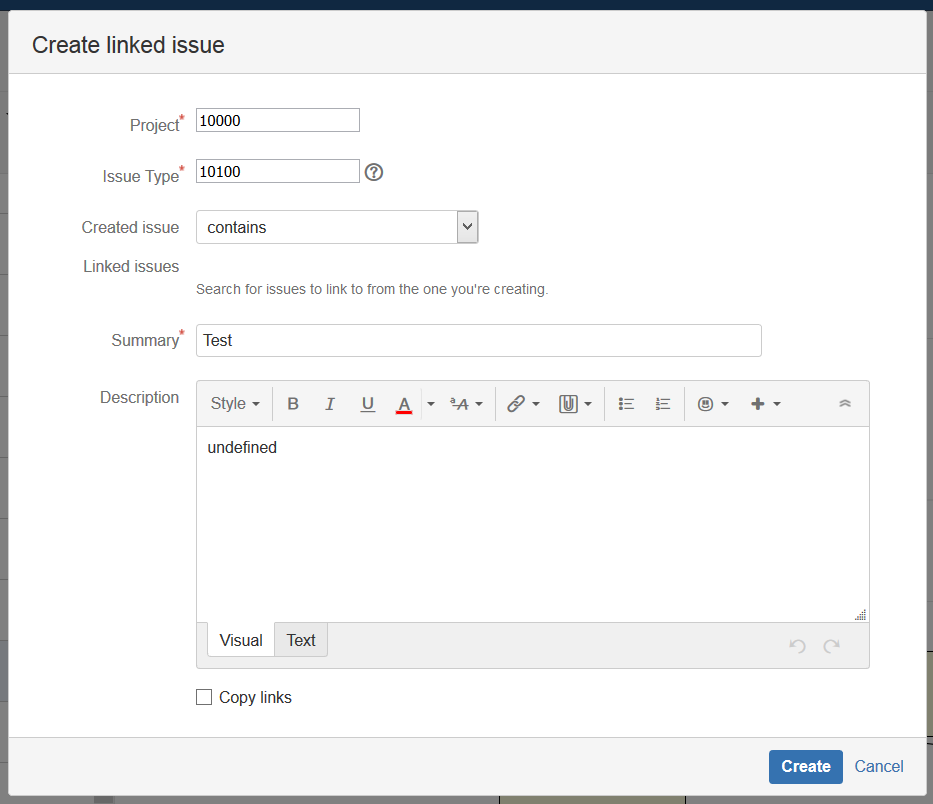The height and width of the screenshot is (804, 933).
Task: Open the attachment dropdown
Action: (575, 404)
